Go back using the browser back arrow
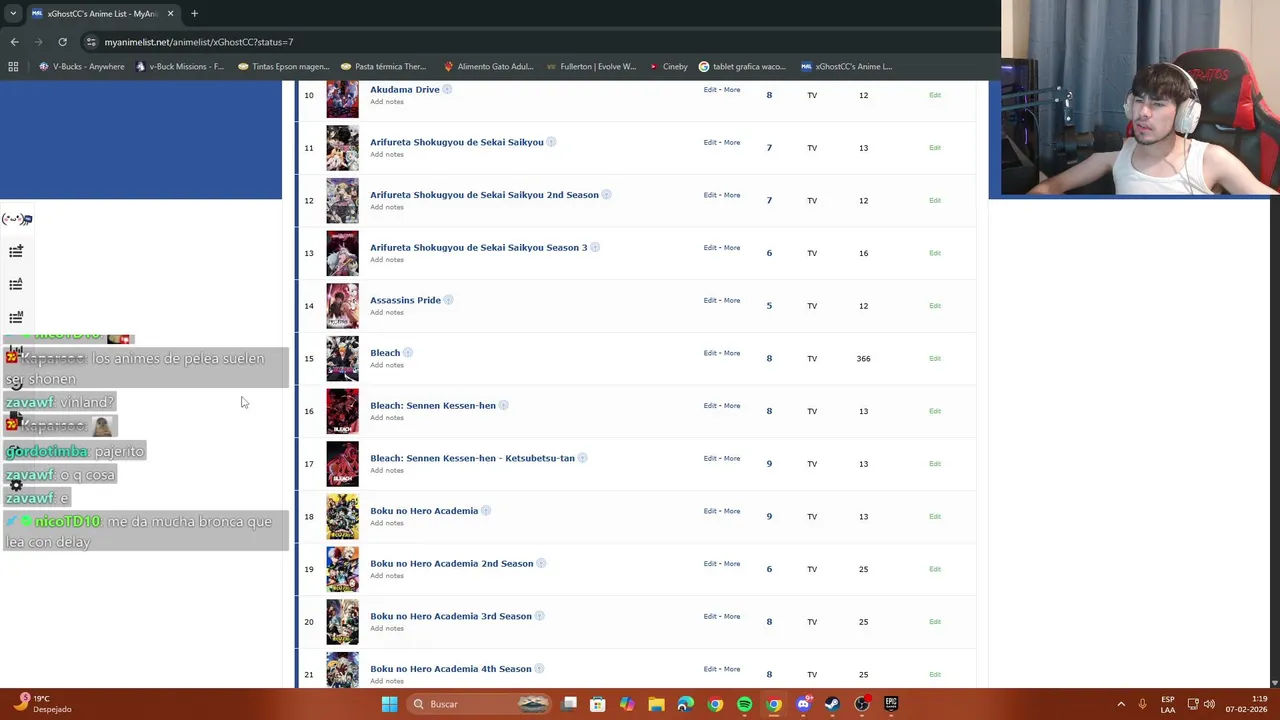Viewport: 1280px width, 720px height. coord(14,42)
